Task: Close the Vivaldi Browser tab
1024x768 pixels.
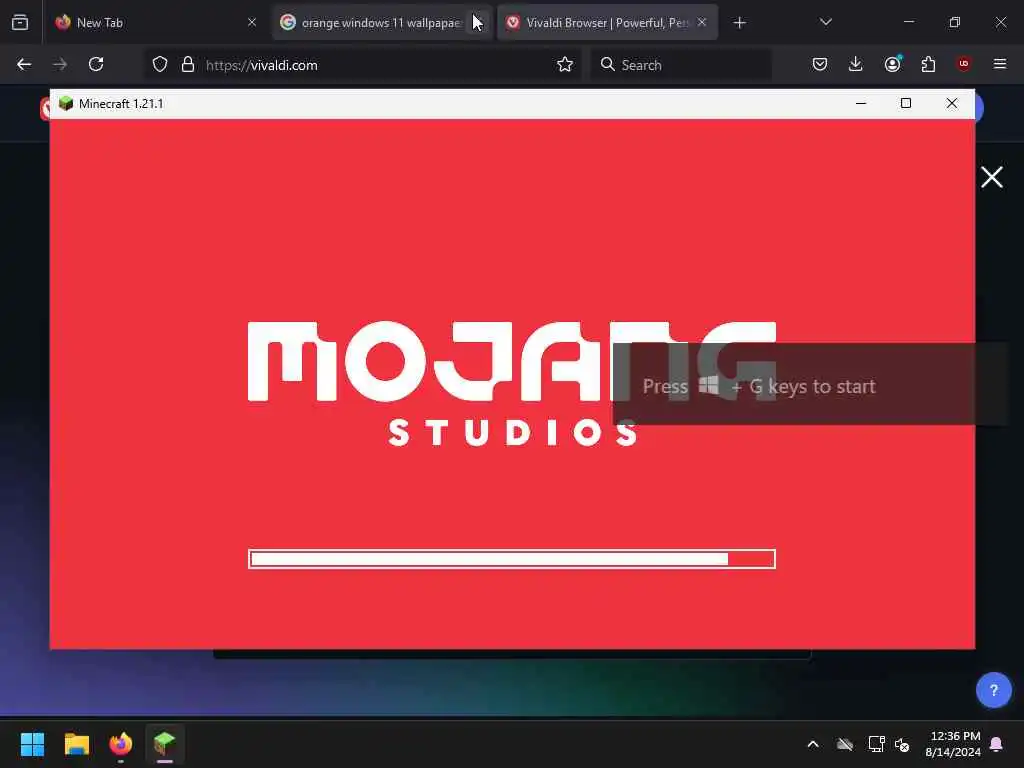Action: tap(702, 22)
